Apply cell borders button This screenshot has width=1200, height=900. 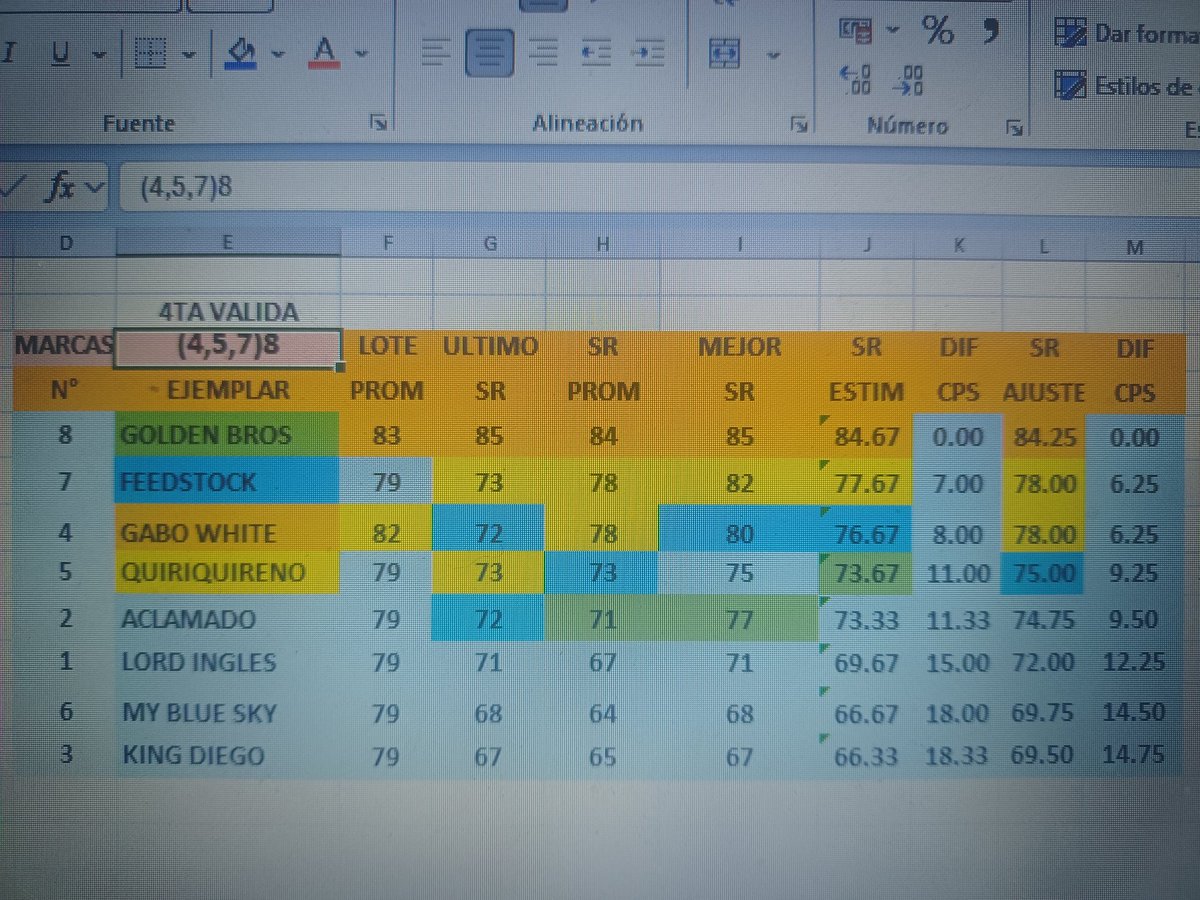150,55
